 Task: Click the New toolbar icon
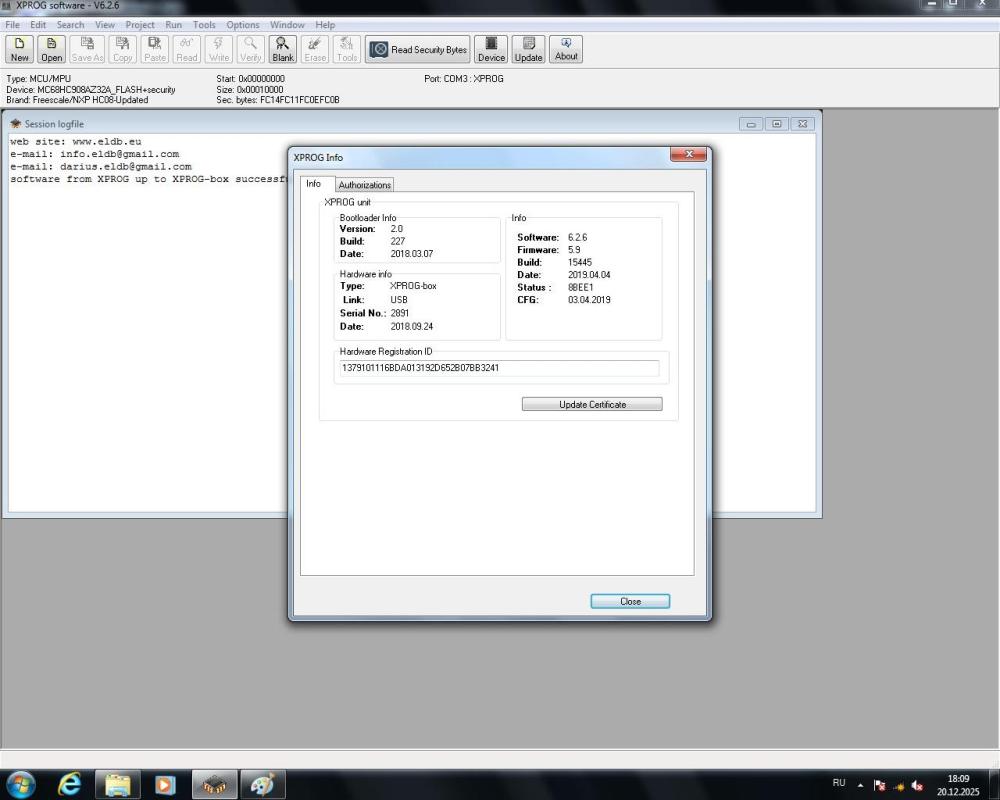coord(20,49)
